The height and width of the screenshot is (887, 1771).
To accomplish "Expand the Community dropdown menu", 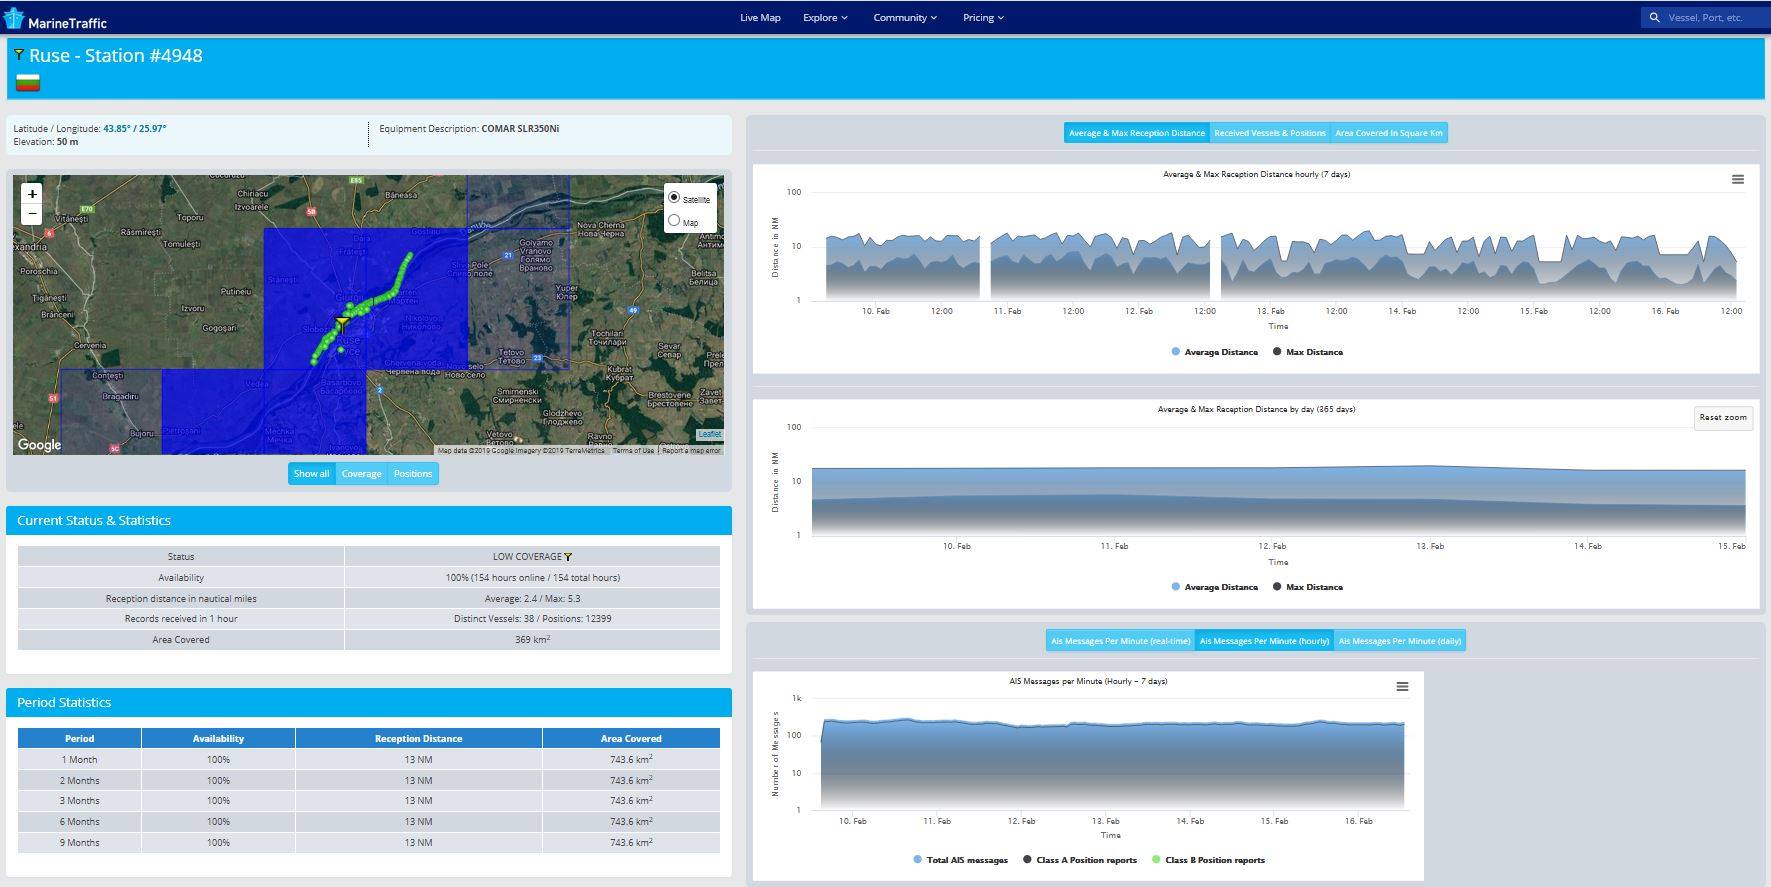I will pos(904,18).
